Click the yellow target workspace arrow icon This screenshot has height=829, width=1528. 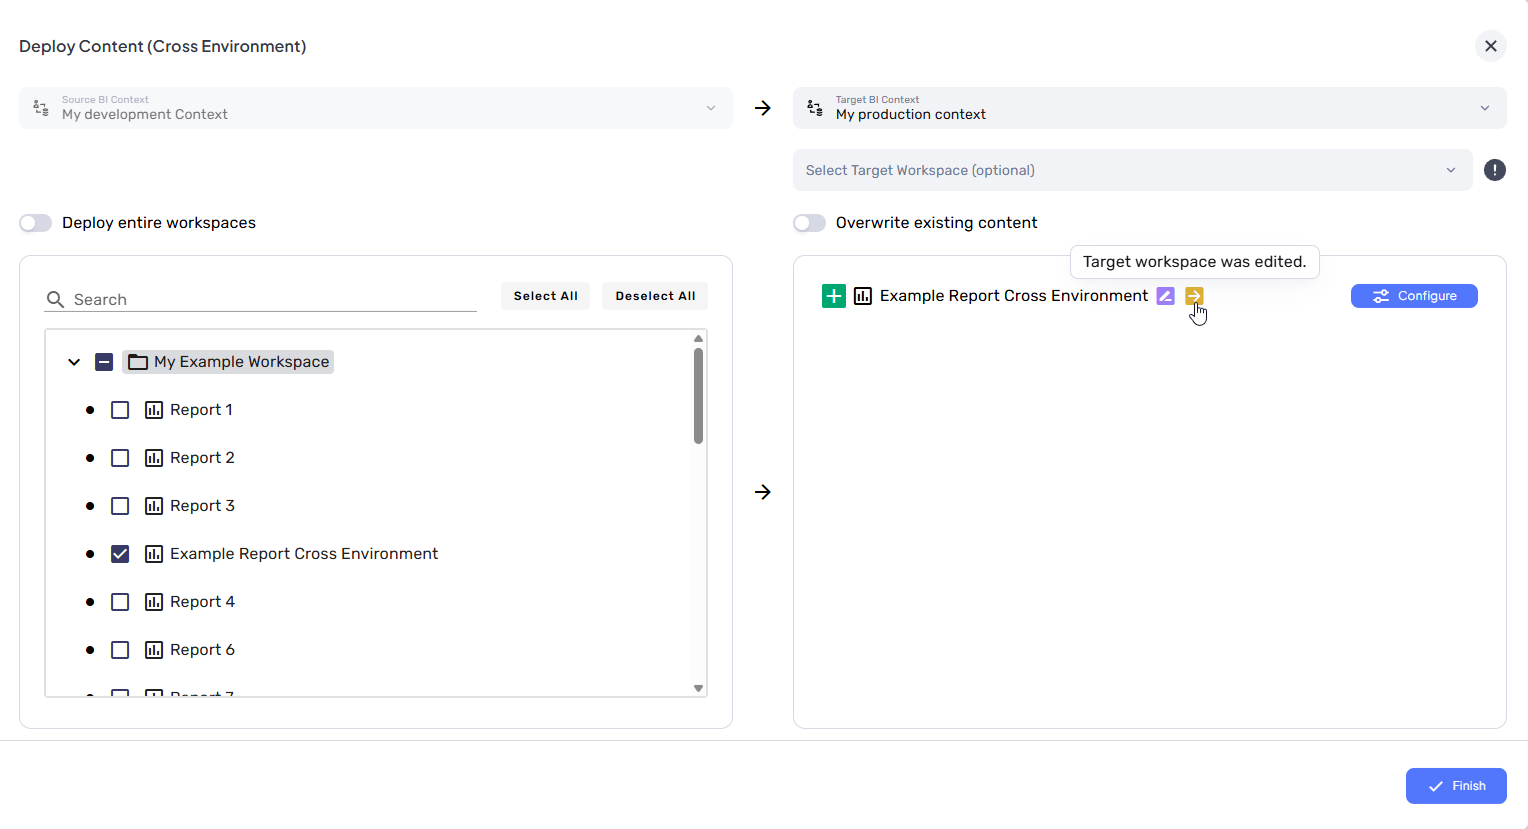pyautogui.click(x=1194, y=296)
